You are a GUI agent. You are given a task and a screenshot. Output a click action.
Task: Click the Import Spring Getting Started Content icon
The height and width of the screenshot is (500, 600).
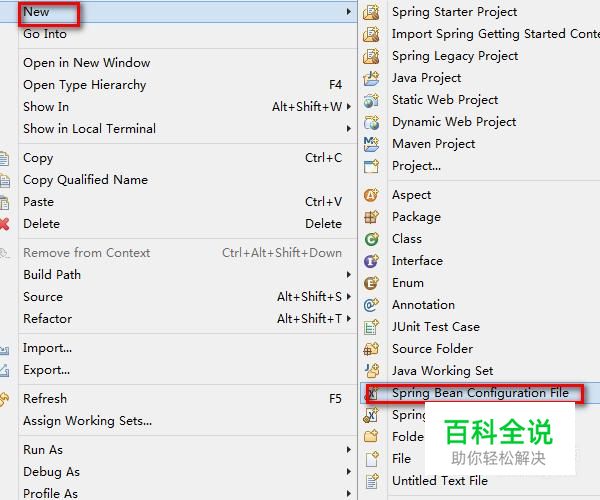(371, 34)
